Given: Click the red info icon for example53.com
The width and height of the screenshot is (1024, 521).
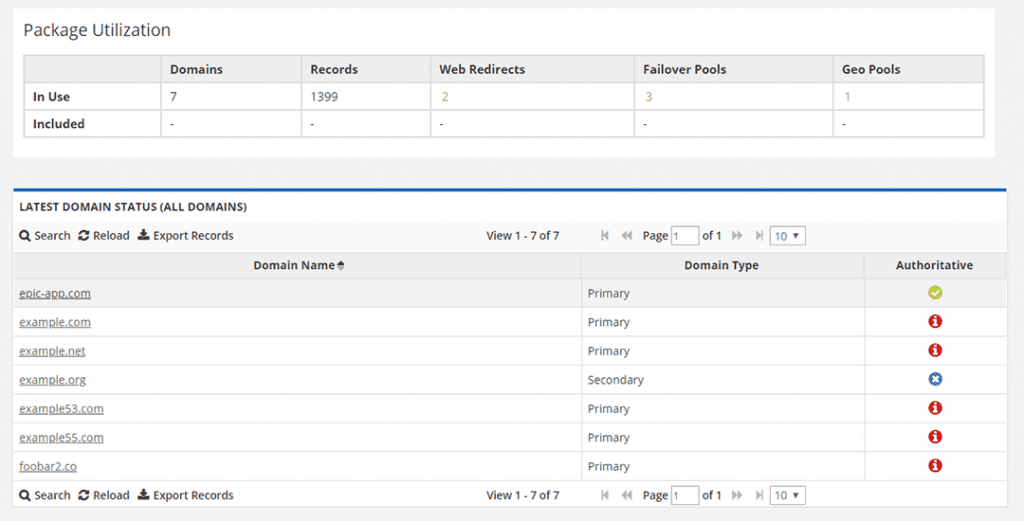Looking at the screenshot, I should coord(935,408).
